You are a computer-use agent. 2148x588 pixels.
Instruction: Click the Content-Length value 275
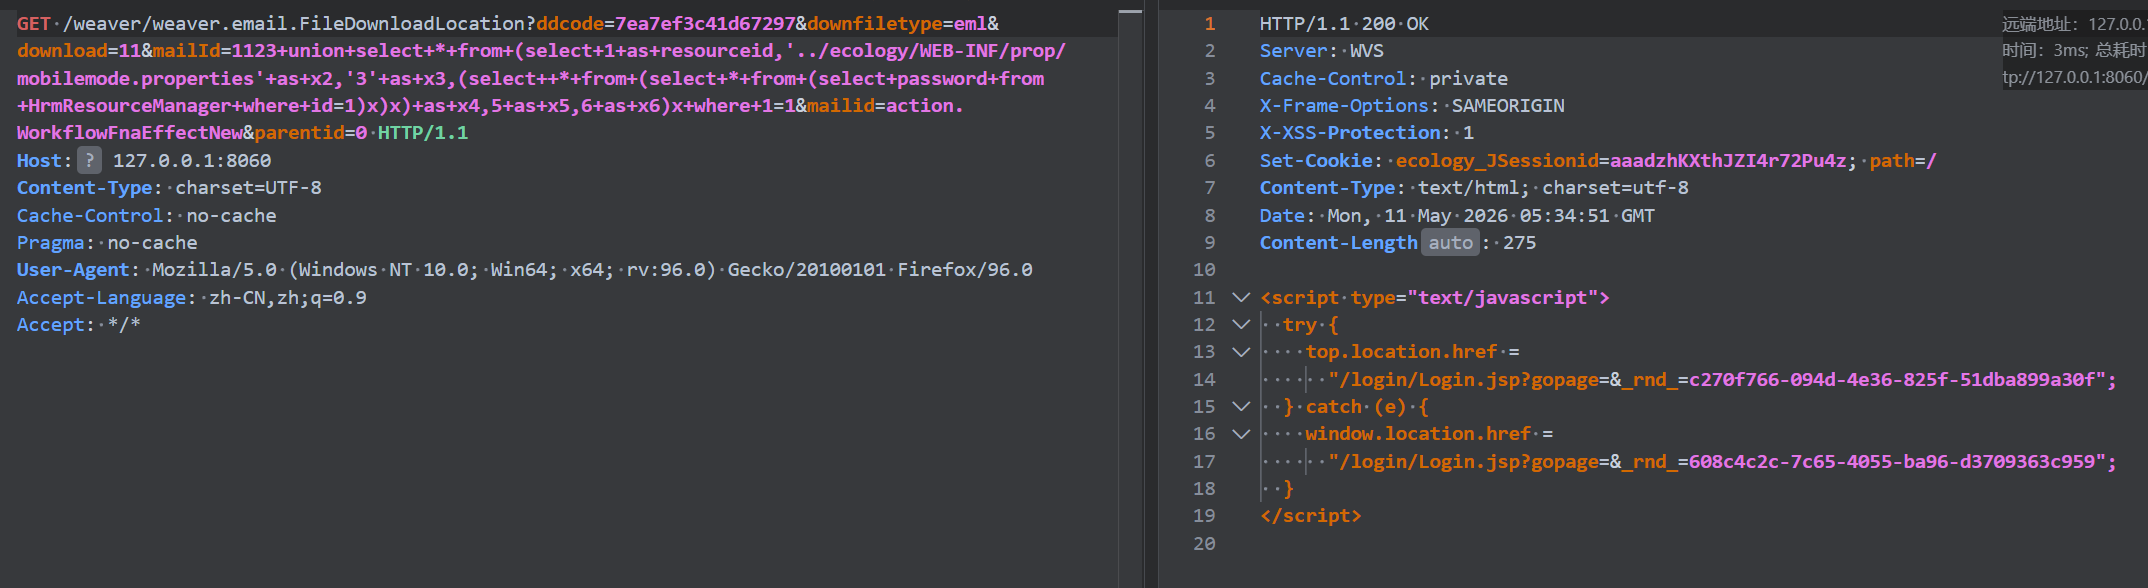point(1519,242)
